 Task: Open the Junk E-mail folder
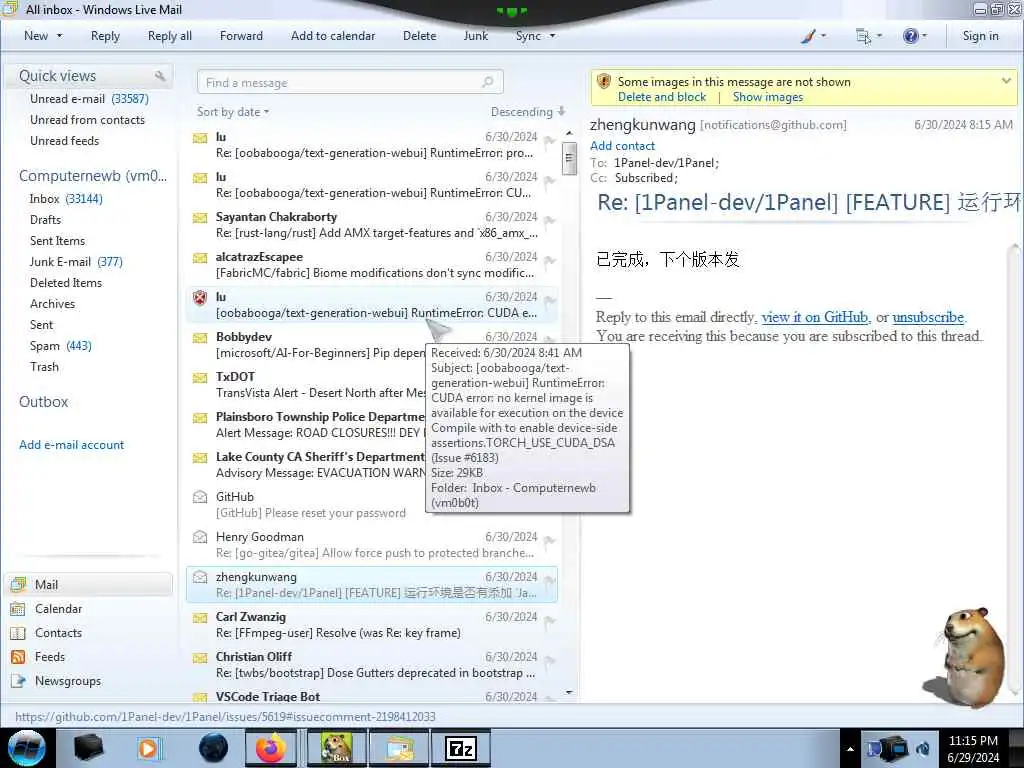point(76,261)
